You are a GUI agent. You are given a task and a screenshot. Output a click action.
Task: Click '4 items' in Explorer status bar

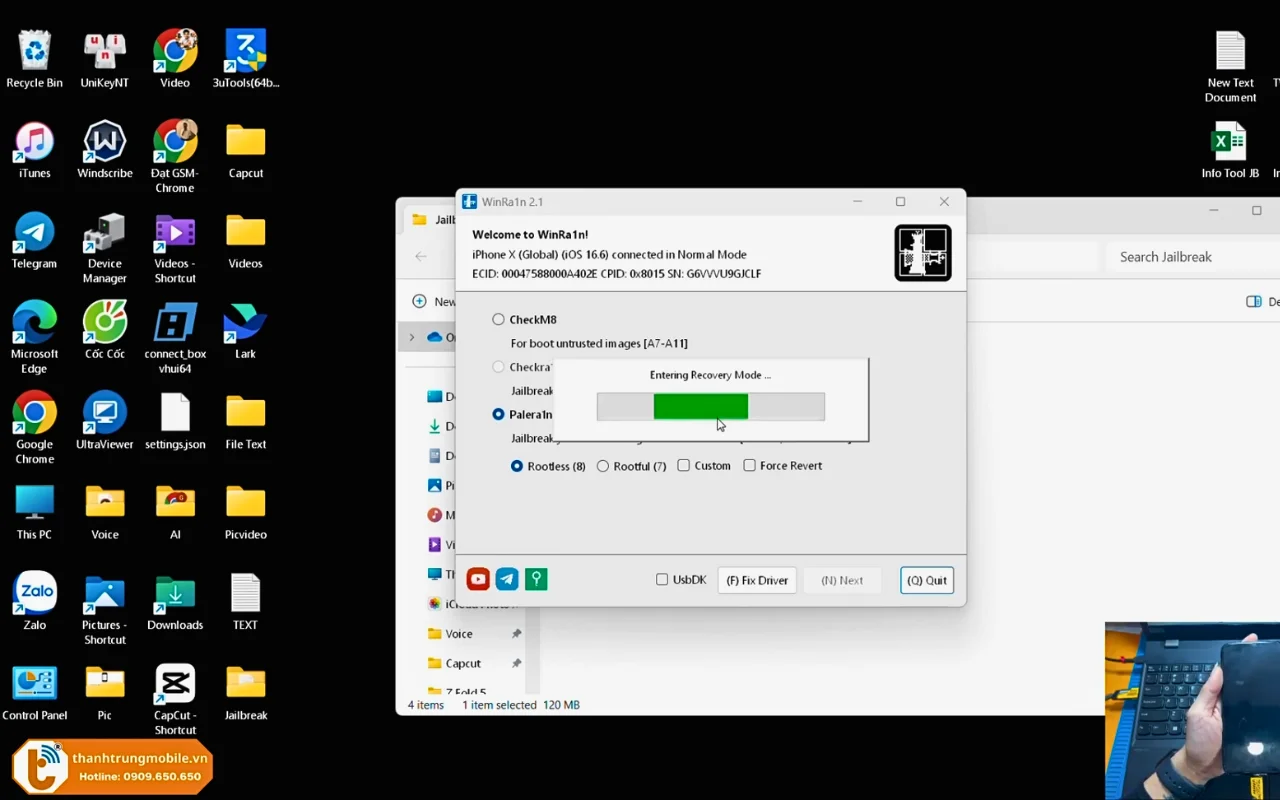click(426, 705)
